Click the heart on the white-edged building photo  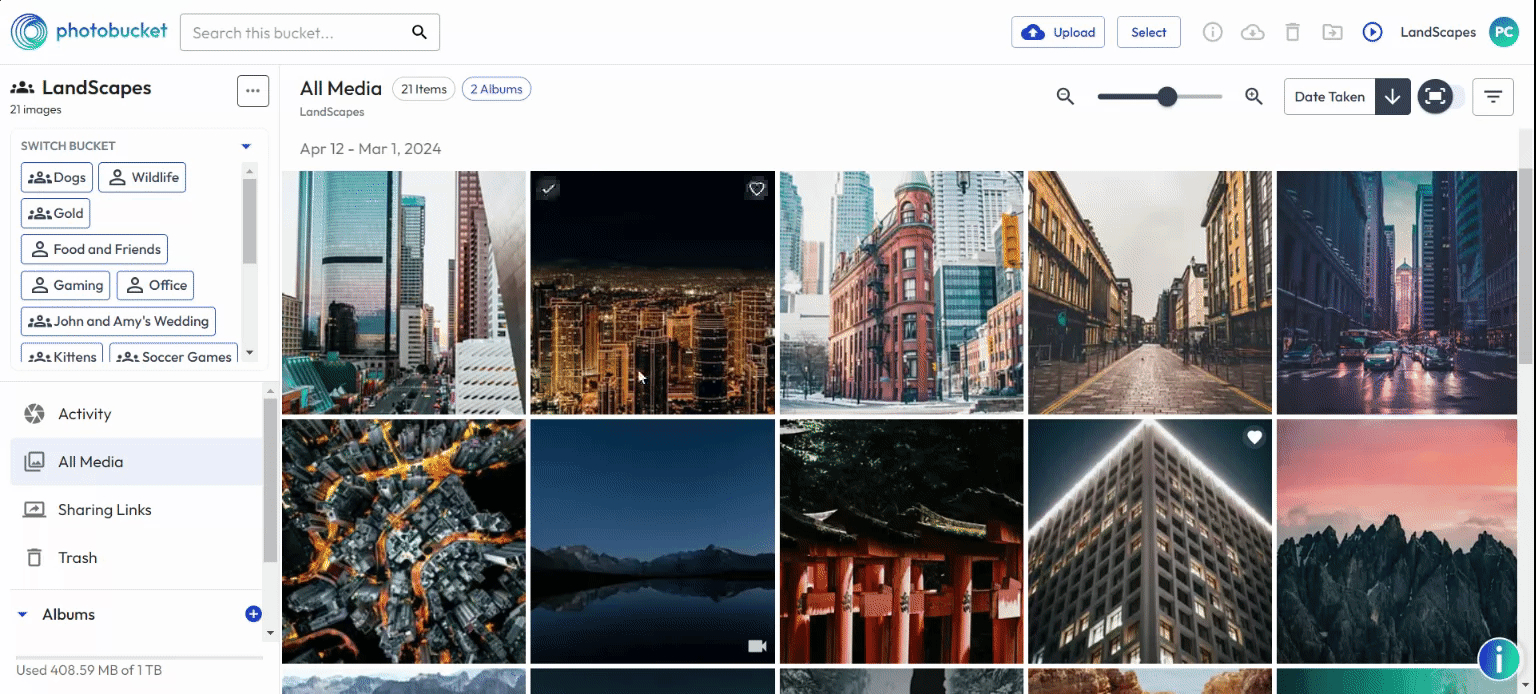click(x=1254, y=437)
